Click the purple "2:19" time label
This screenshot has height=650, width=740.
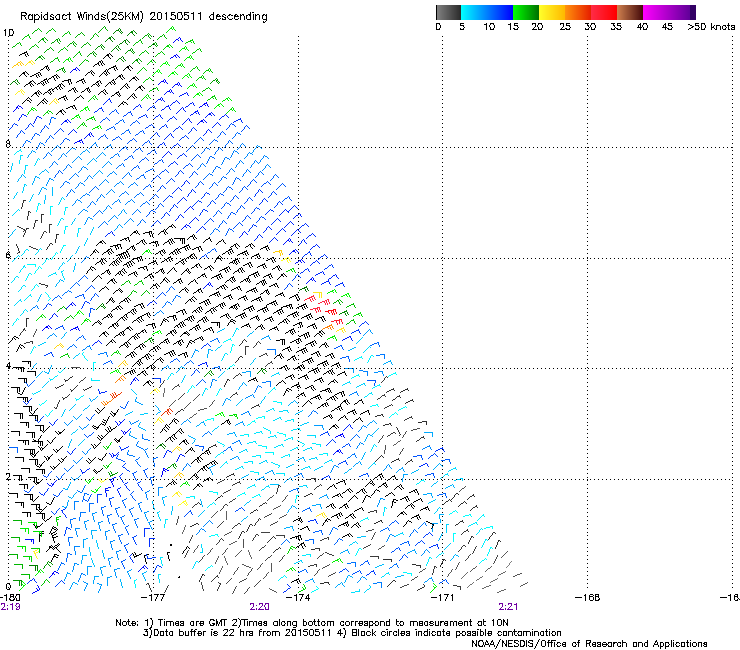(x=10, y=607)
